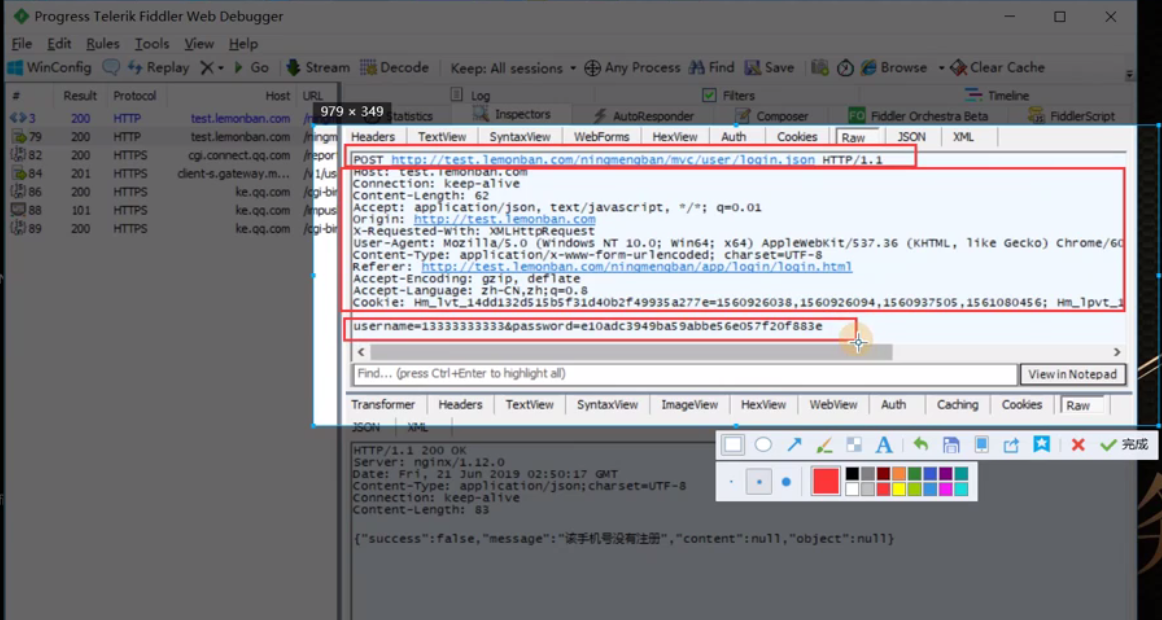The width and height of the screenshot is (1162, 620).
Task: Choose the largest stroke size dot
Action: 786,481
